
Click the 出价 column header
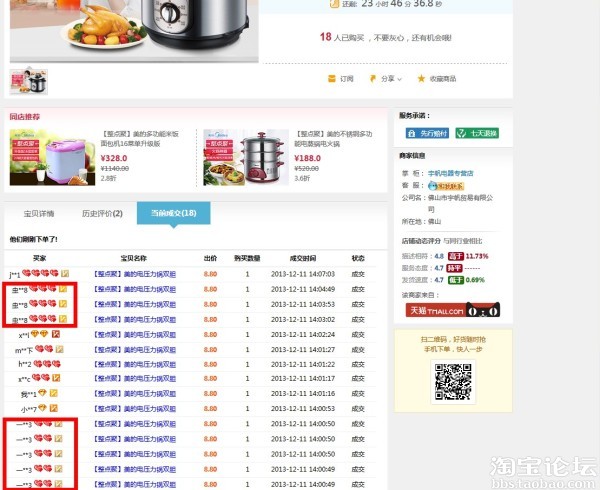210,258
